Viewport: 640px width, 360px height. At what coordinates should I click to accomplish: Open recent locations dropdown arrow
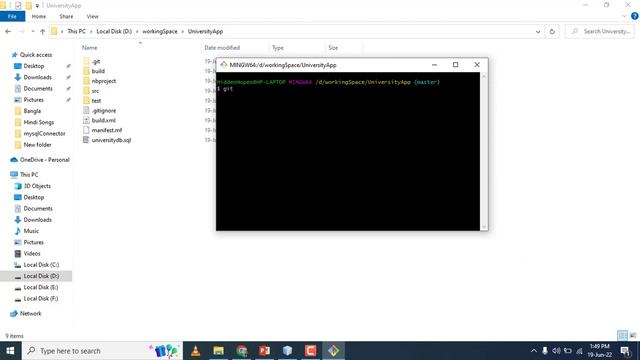[33, 31]
